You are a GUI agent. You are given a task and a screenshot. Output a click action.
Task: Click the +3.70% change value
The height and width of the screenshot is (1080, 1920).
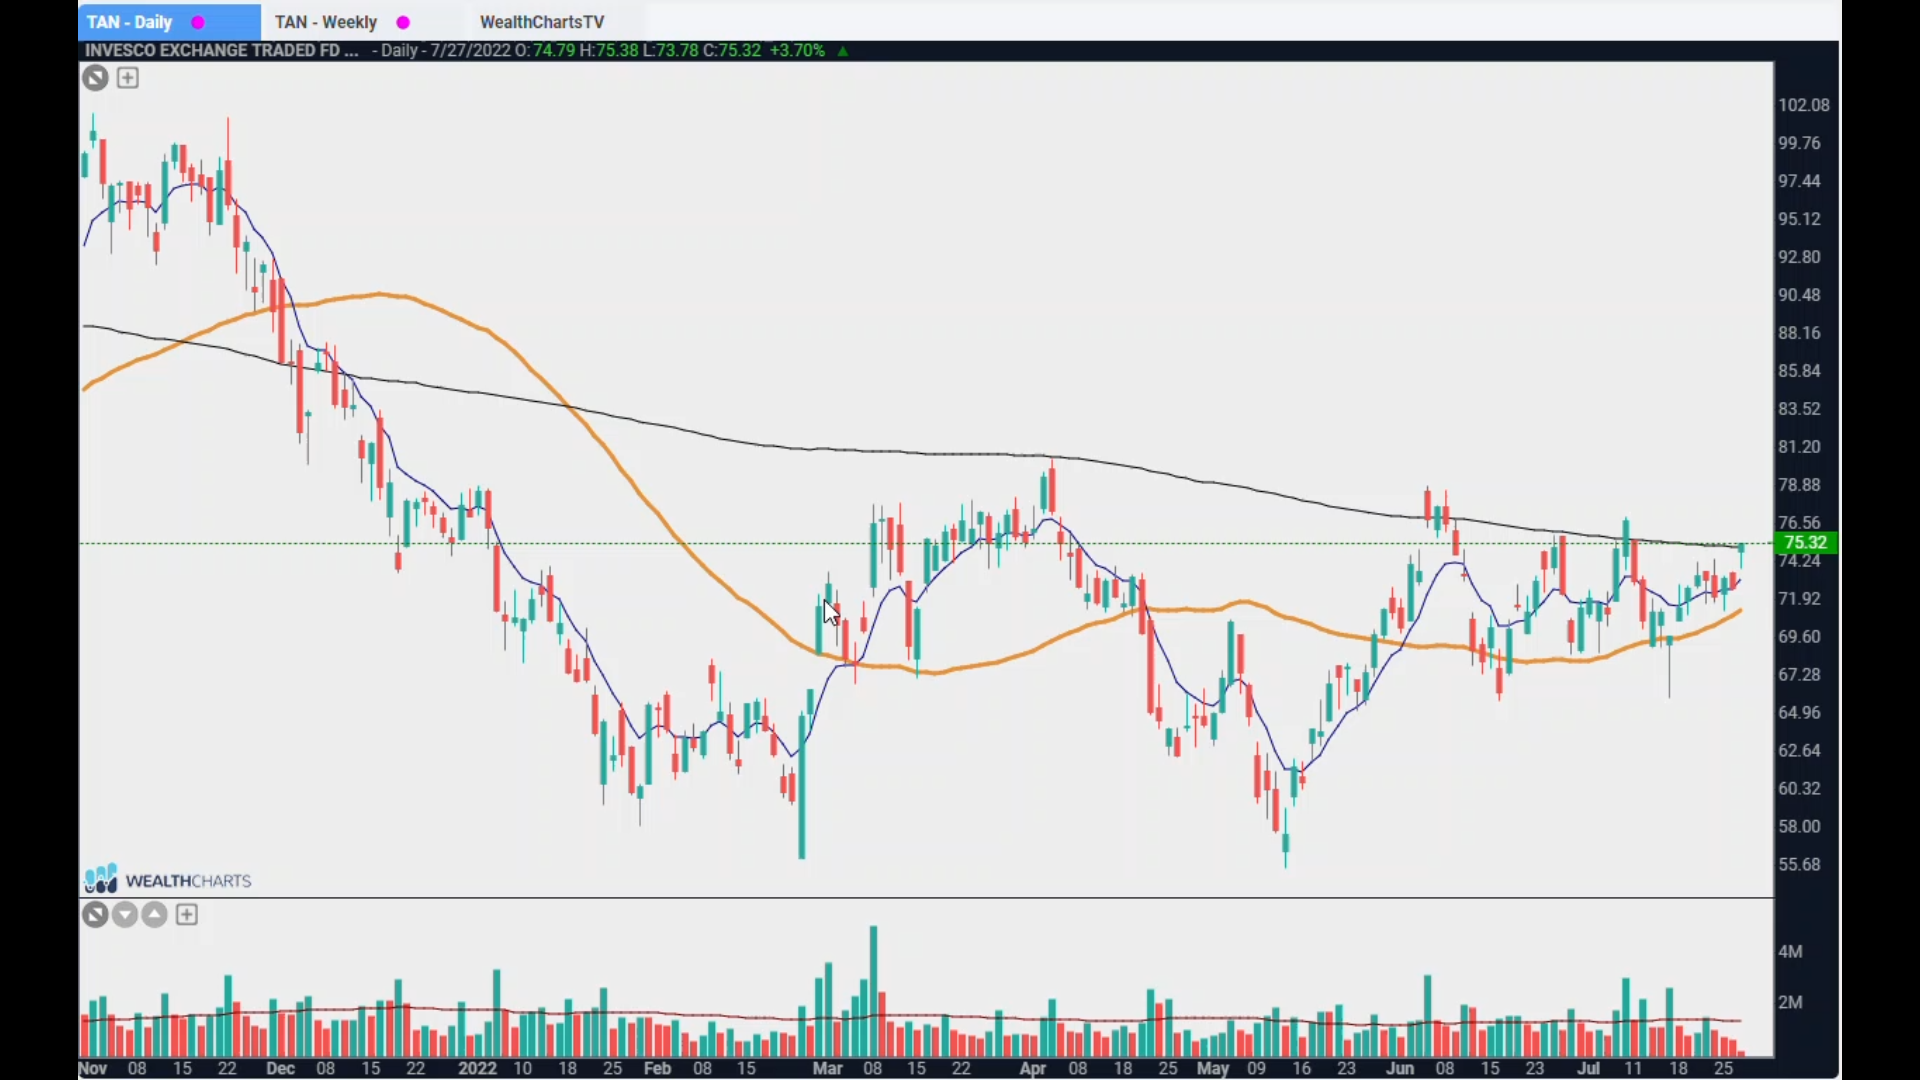pos(797,50)
